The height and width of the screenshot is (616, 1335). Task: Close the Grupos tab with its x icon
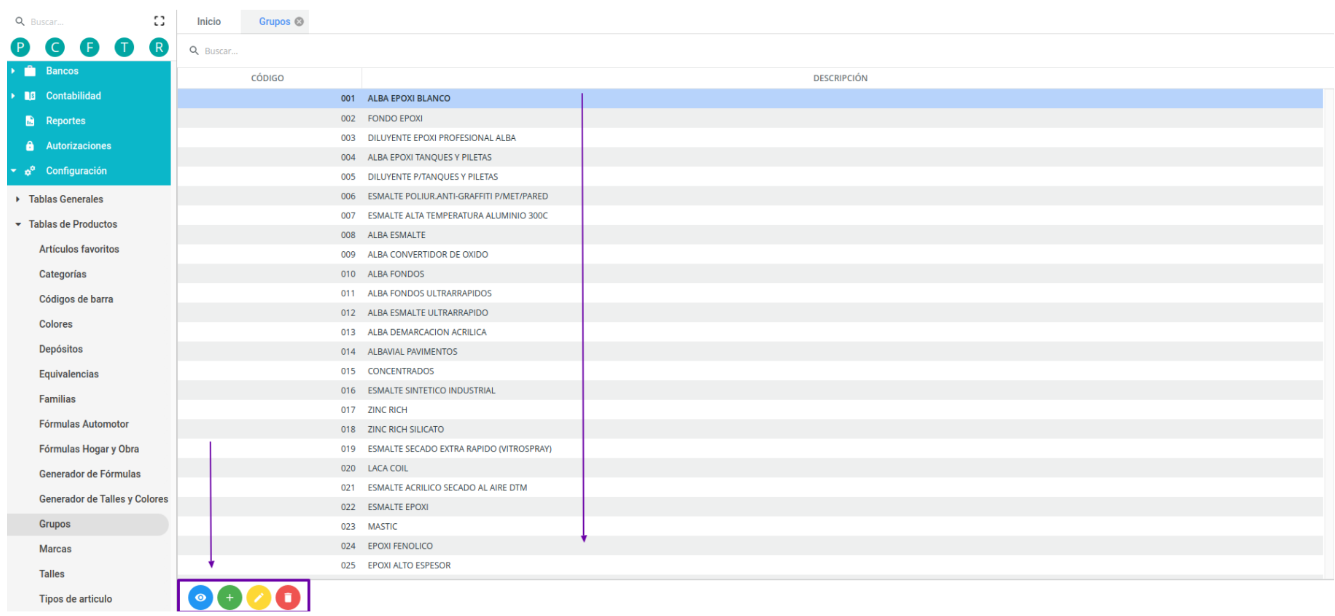pyautogui.click(x=300, y=21)
